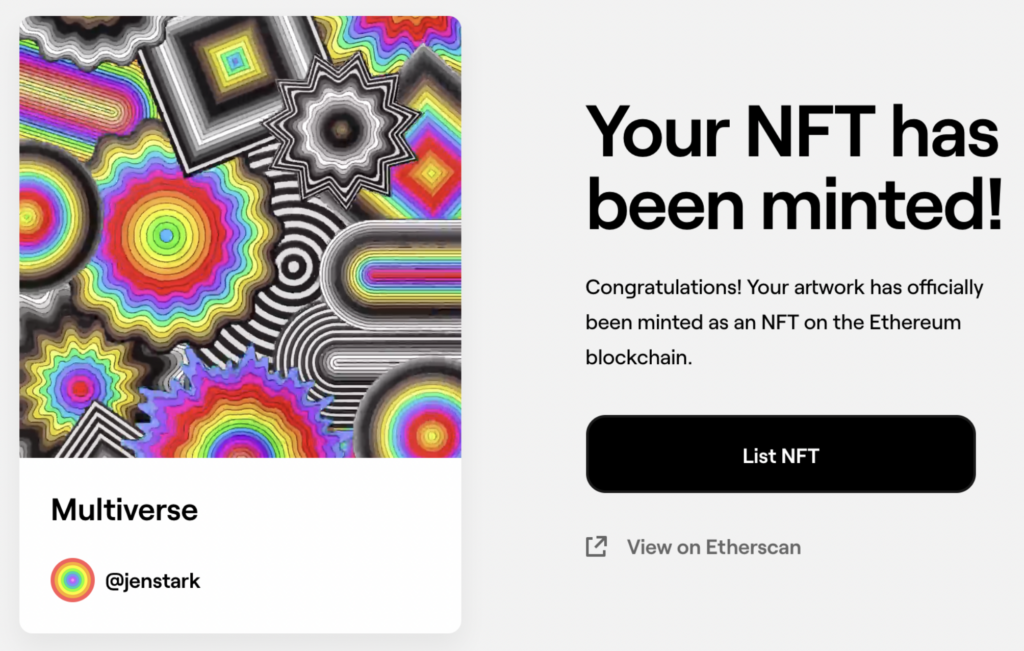Select the Multiverse title text
Screen dimensions: 1024x651
click(x=124, y=510)
